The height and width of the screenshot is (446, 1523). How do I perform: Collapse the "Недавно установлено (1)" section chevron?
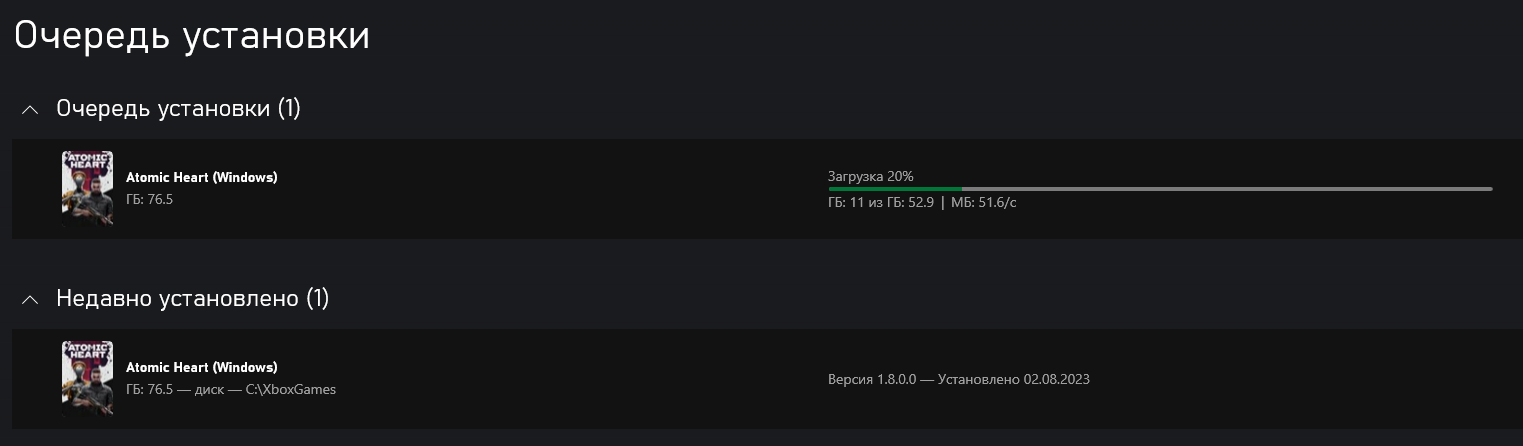(31, 299)
